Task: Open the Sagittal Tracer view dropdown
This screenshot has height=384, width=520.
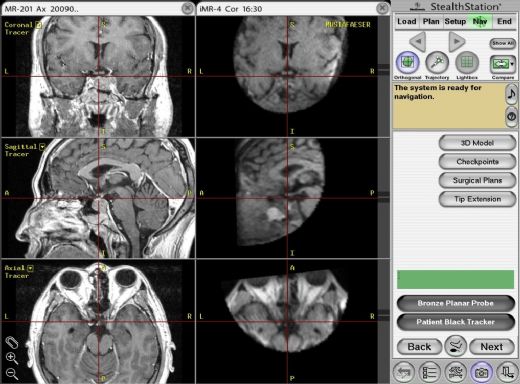Action: point(42,146)
